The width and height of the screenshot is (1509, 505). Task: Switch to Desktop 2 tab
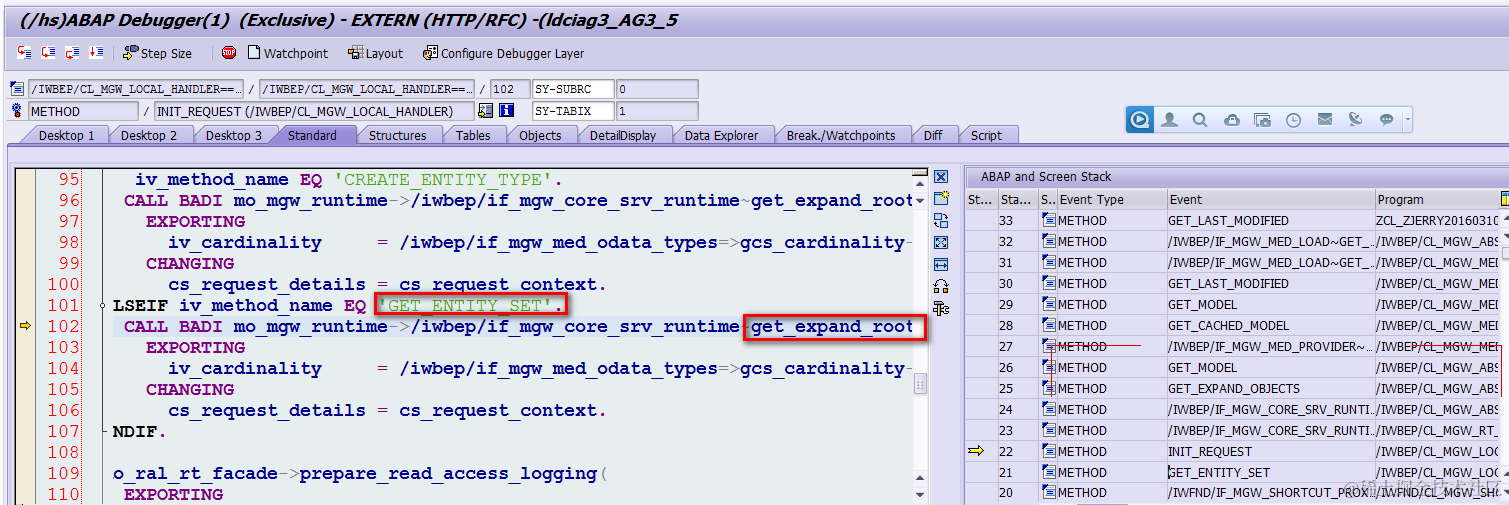coord(149,135)
